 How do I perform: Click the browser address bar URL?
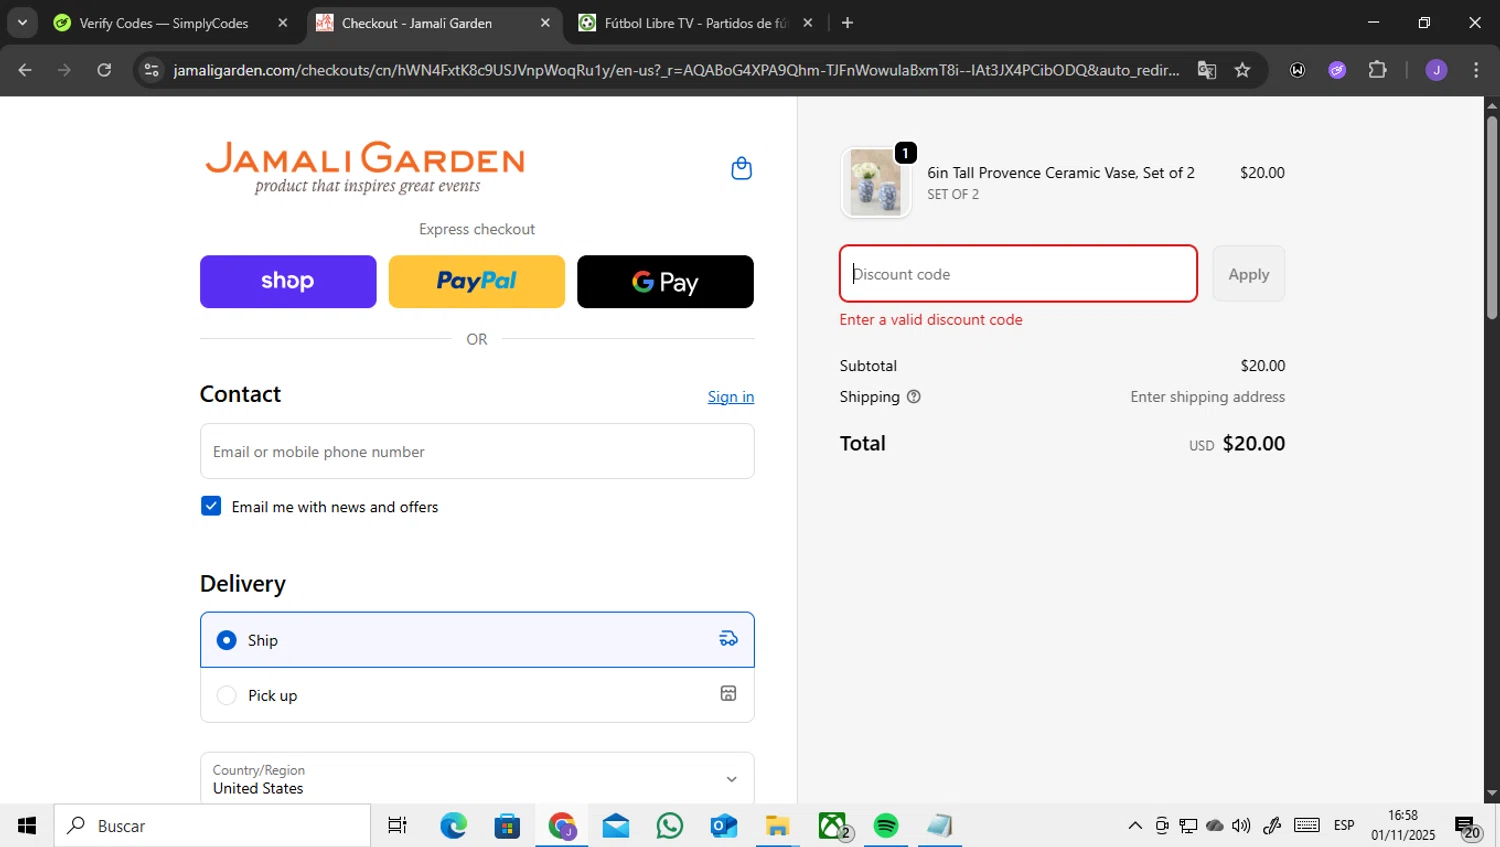(676, 70)
